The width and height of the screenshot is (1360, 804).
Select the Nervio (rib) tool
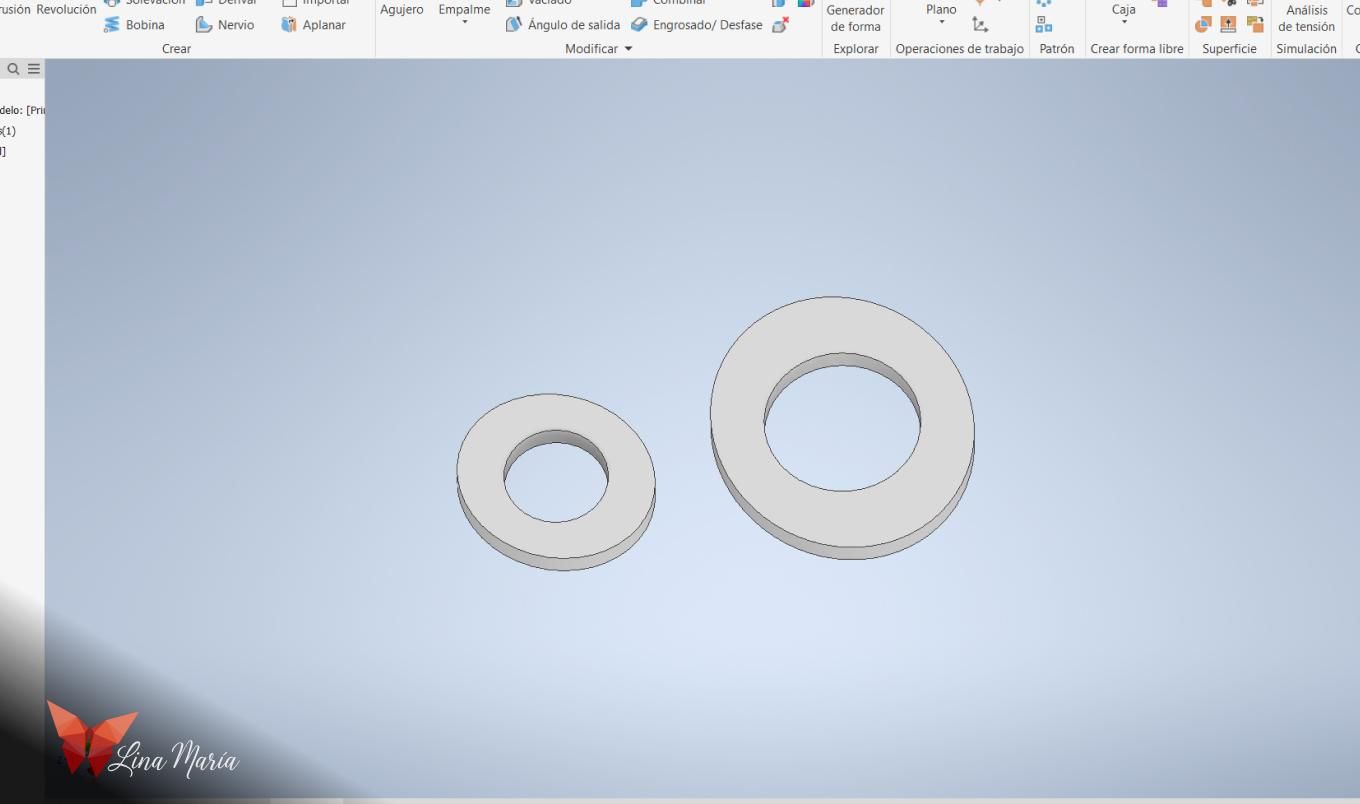[x=224, y=25]
